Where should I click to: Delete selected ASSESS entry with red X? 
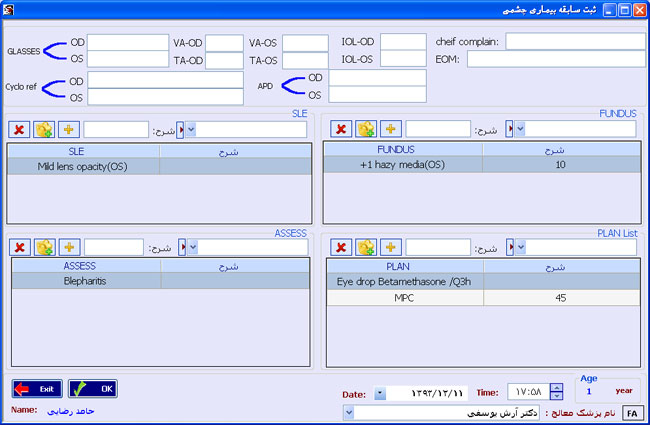19,248
